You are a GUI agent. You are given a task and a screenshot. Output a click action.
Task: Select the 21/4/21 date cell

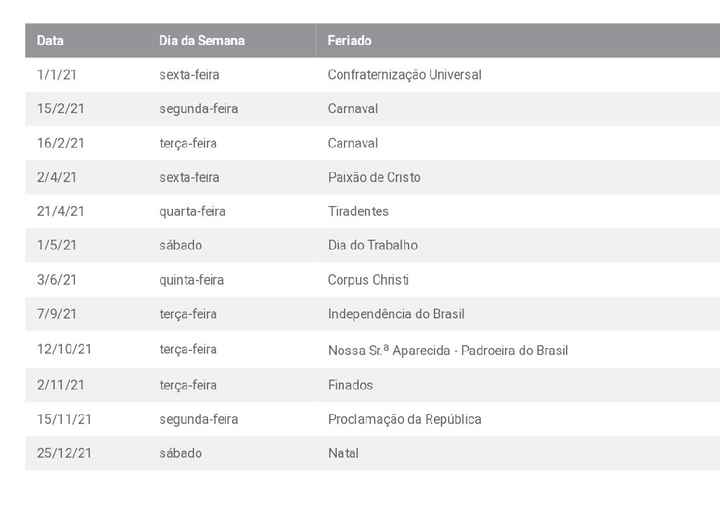pyautogui.click(x=61, y=211)
